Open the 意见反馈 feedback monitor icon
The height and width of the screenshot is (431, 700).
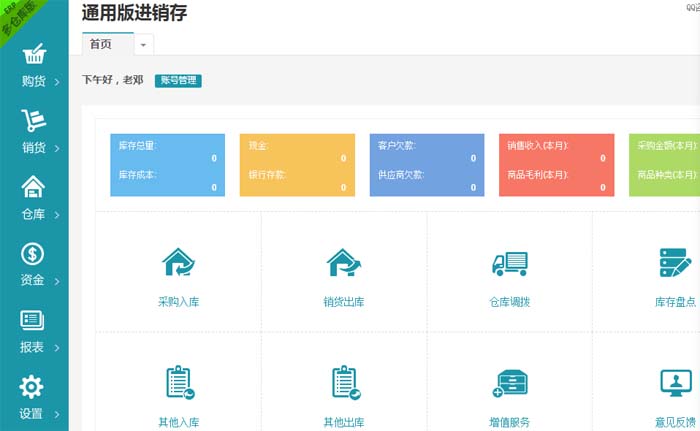coord(674,383)
